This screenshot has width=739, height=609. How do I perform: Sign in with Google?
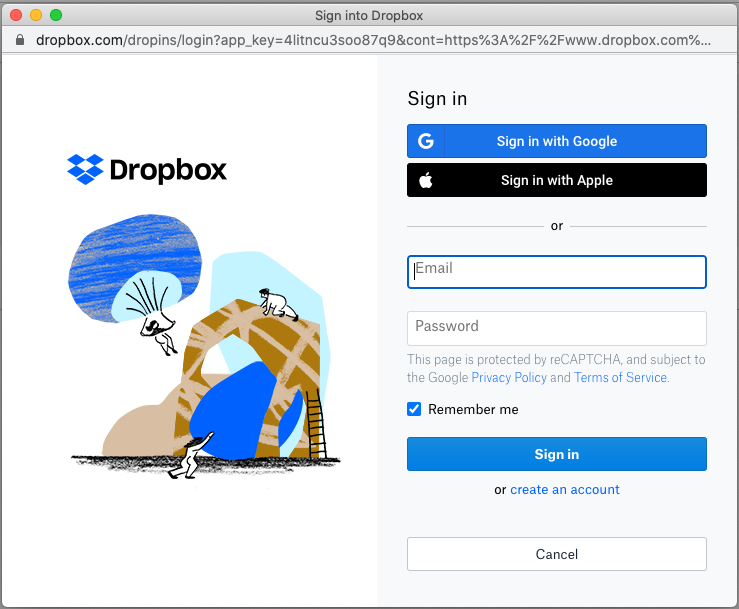[x=557, y=141]
